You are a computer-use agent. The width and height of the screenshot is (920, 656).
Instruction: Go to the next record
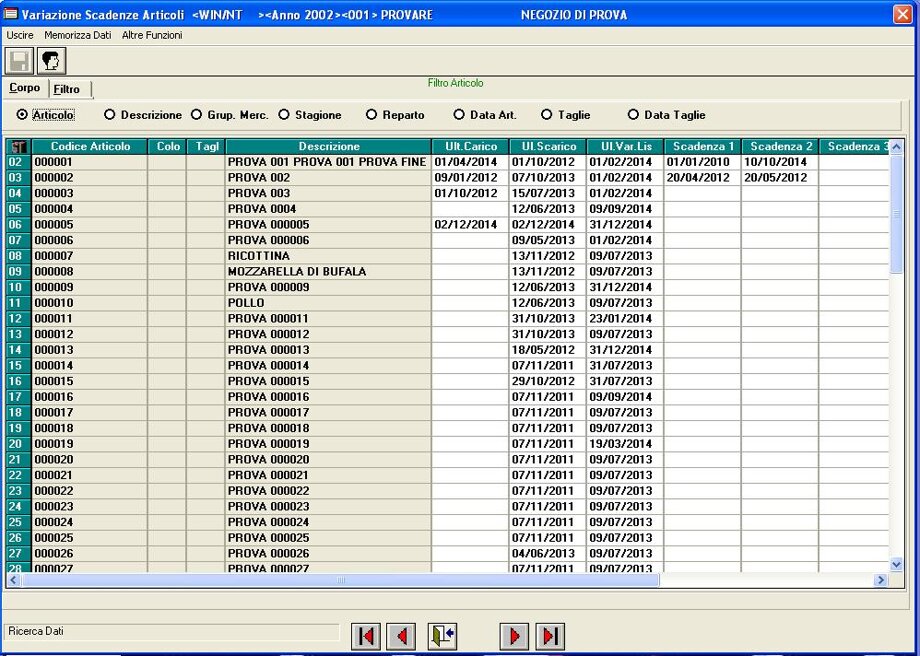[514, 636]
